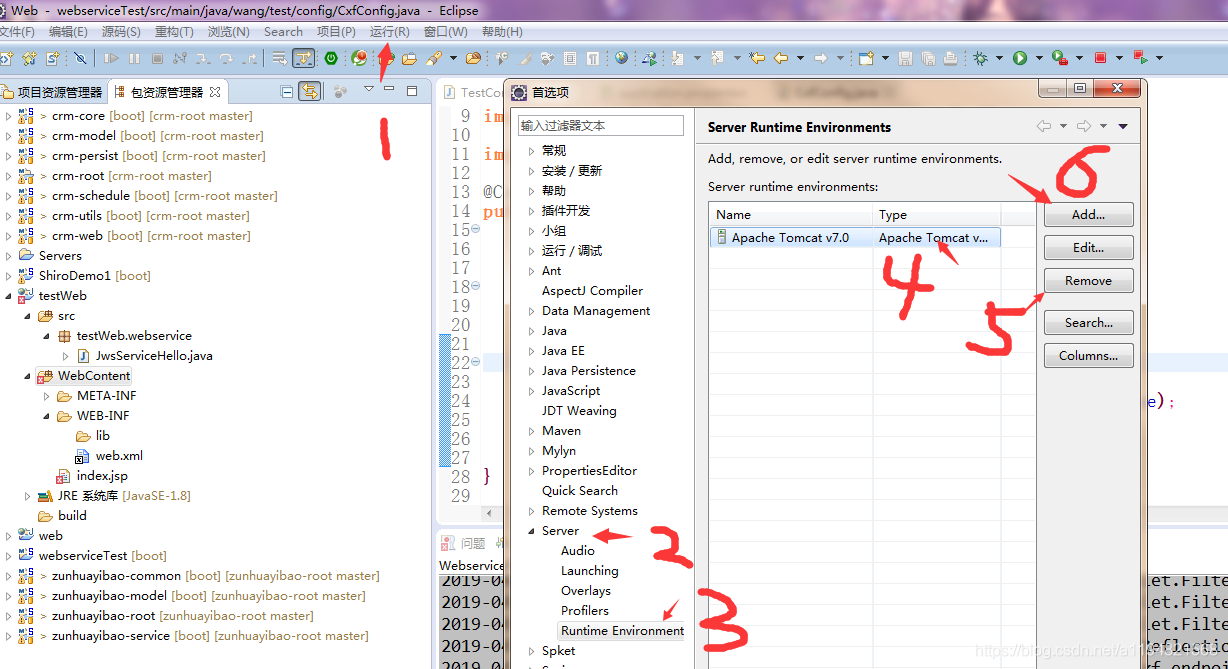This screenshot has height=669, width=1228.
Task: Open the Run button dropdown arrow
Action: click(1037, 58)
